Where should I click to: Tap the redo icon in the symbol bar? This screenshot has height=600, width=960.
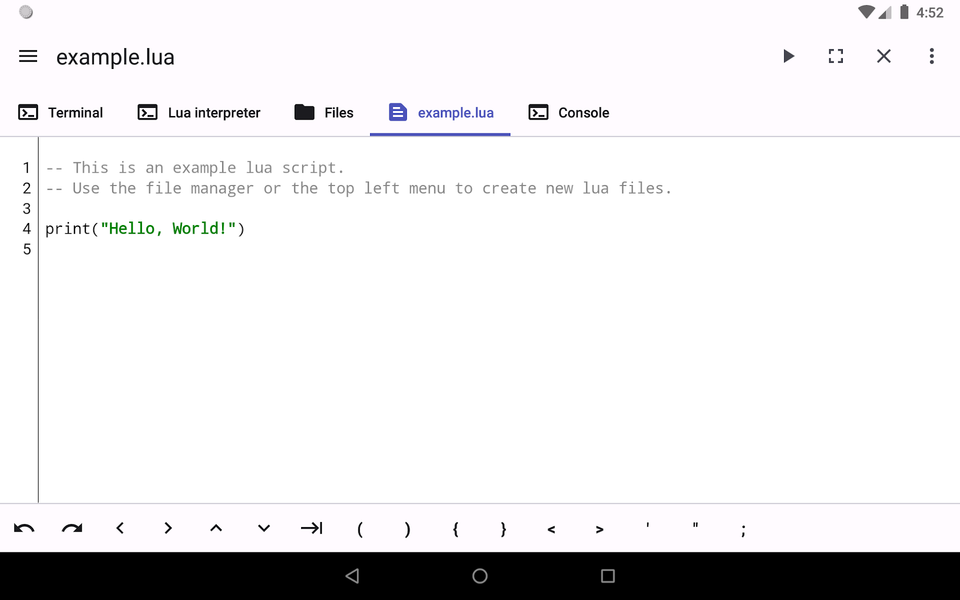point(72,528)
